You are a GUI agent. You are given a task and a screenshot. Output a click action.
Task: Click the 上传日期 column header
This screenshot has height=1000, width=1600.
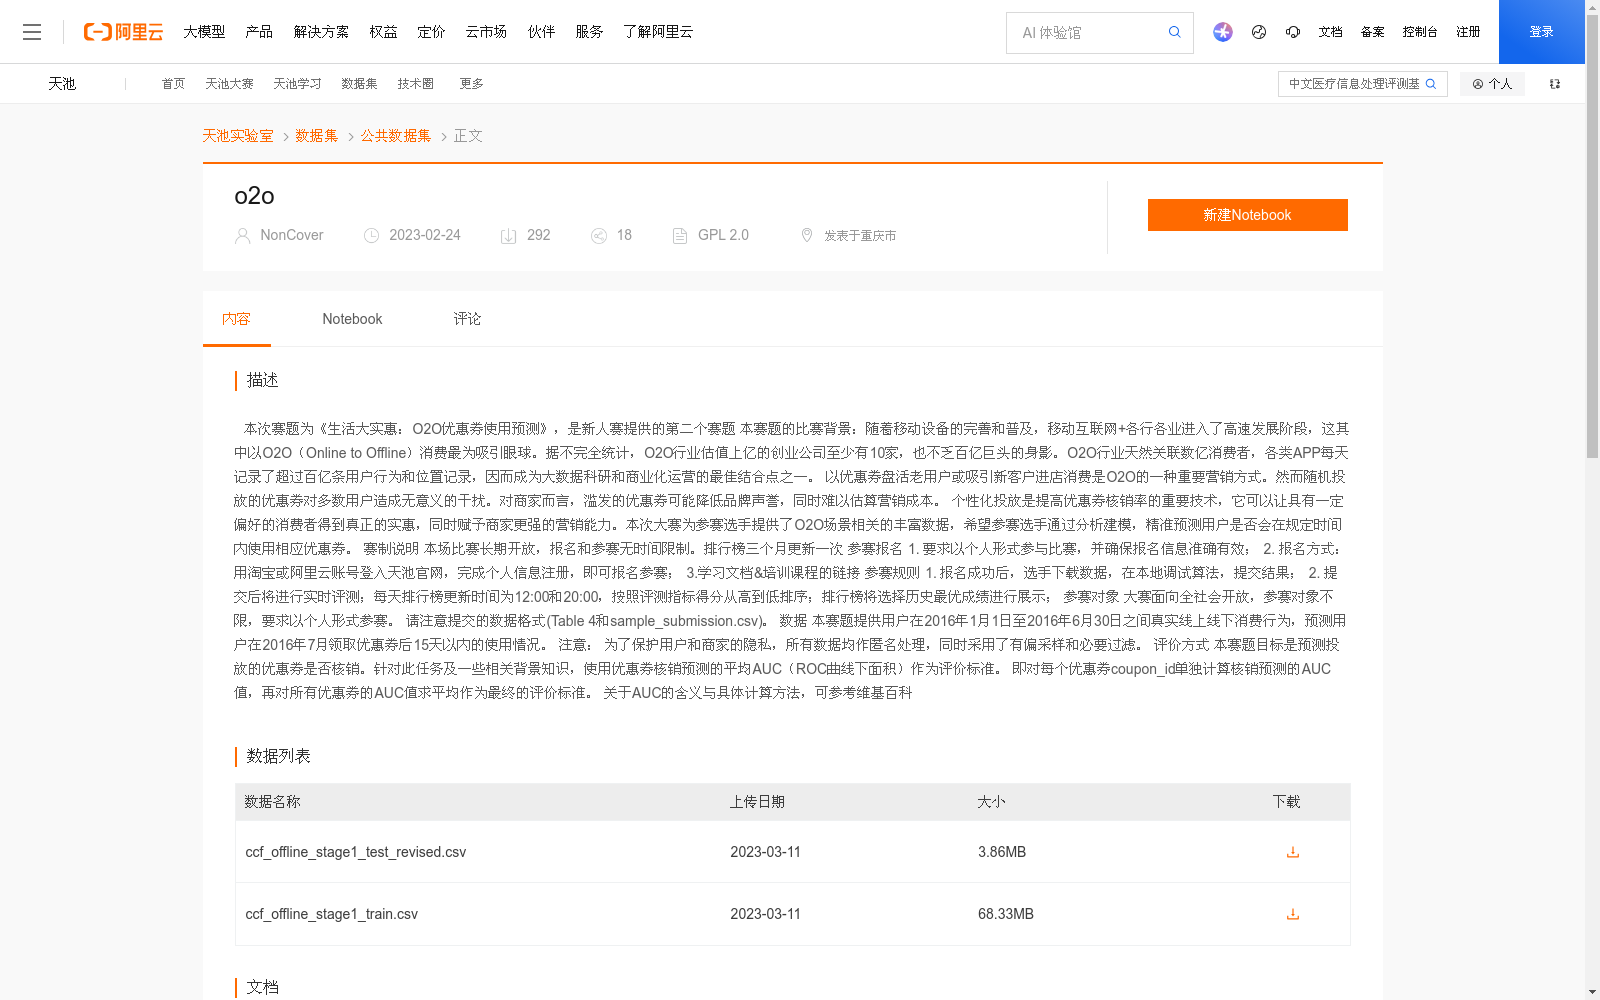point(757,802)
